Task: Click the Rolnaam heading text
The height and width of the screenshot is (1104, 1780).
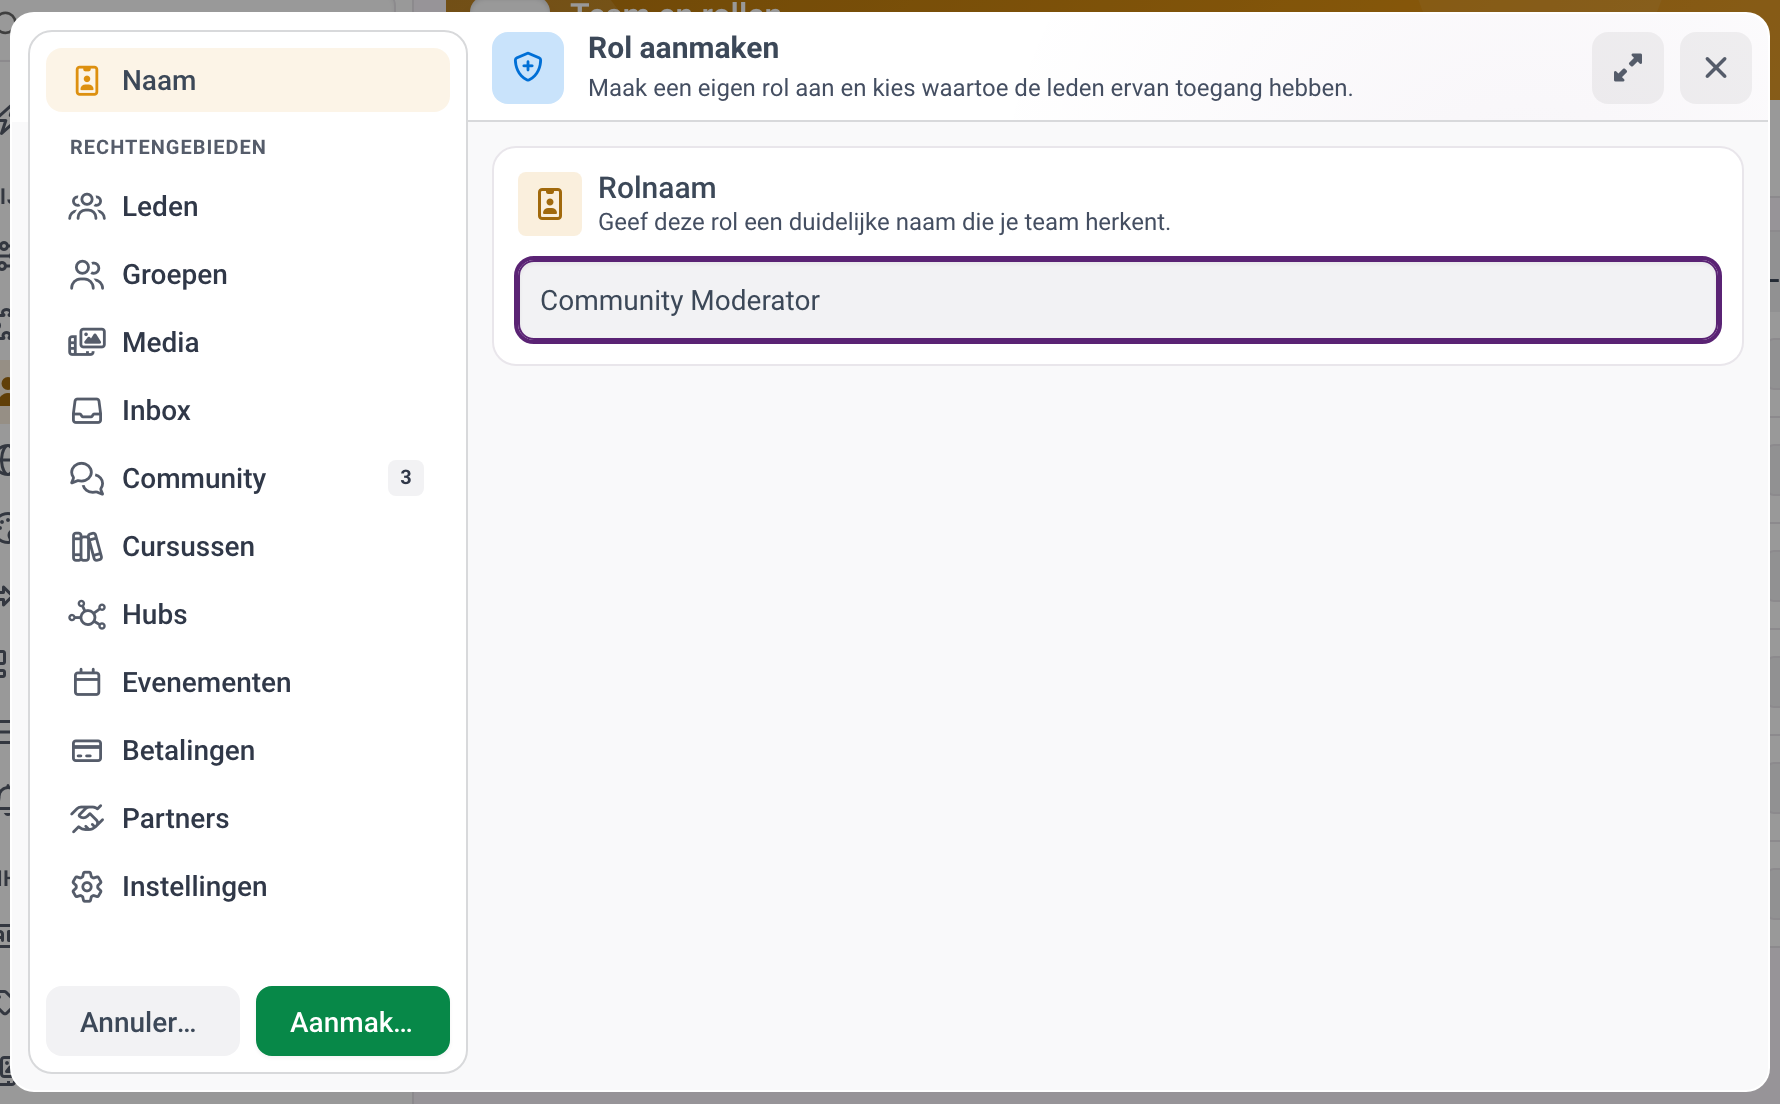Action: [x=657, y=188]
